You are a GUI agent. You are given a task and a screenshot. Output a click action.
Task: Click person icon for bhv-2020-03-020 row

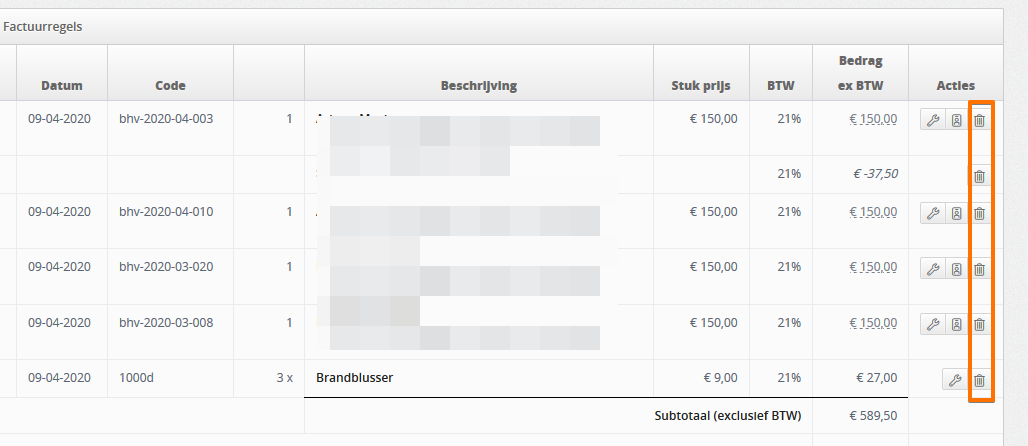pos(957,269)
